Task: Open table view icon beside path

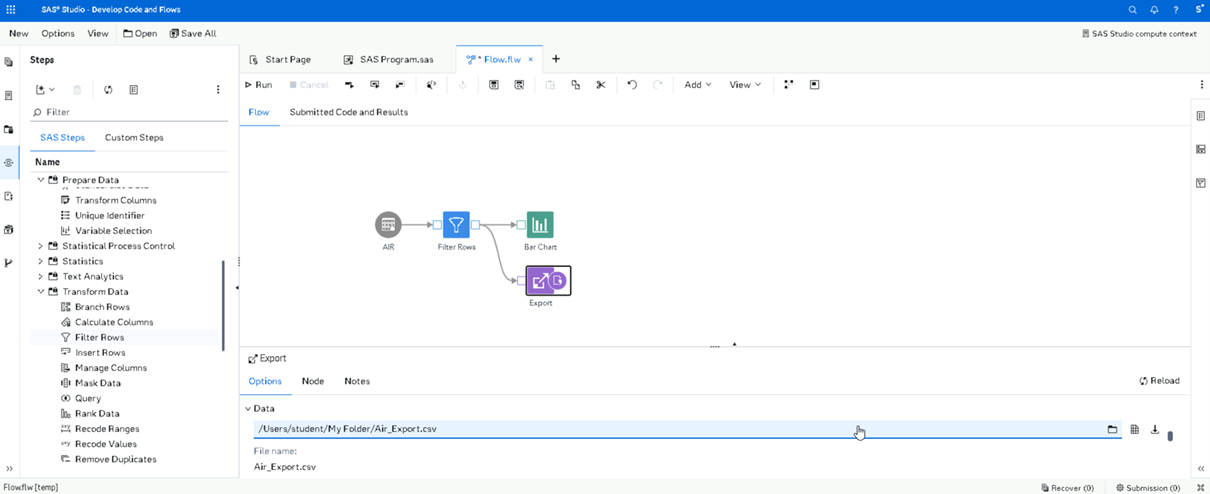Action: (1135, 430)
